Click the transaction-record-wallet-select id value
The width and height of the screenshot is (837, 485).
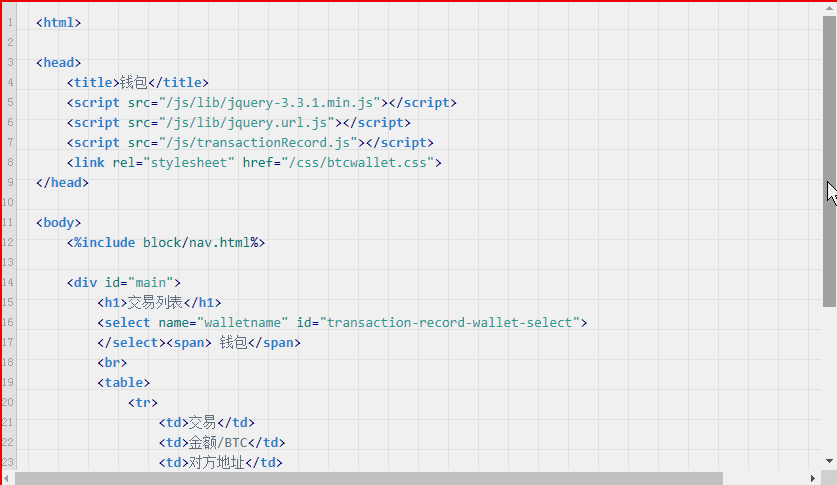[449, 323]
